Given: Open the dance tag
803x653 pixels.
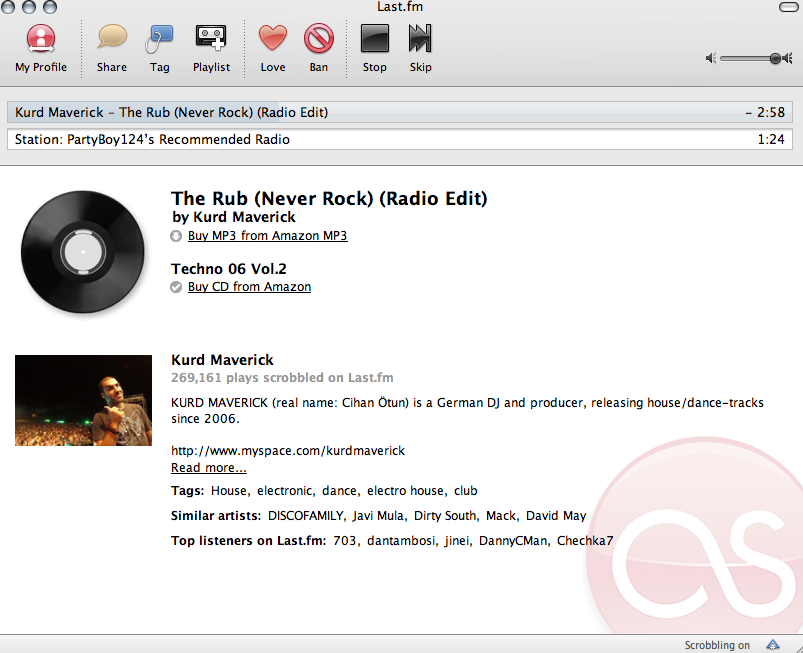Looking at the screenshot, I should click(339, 491).
